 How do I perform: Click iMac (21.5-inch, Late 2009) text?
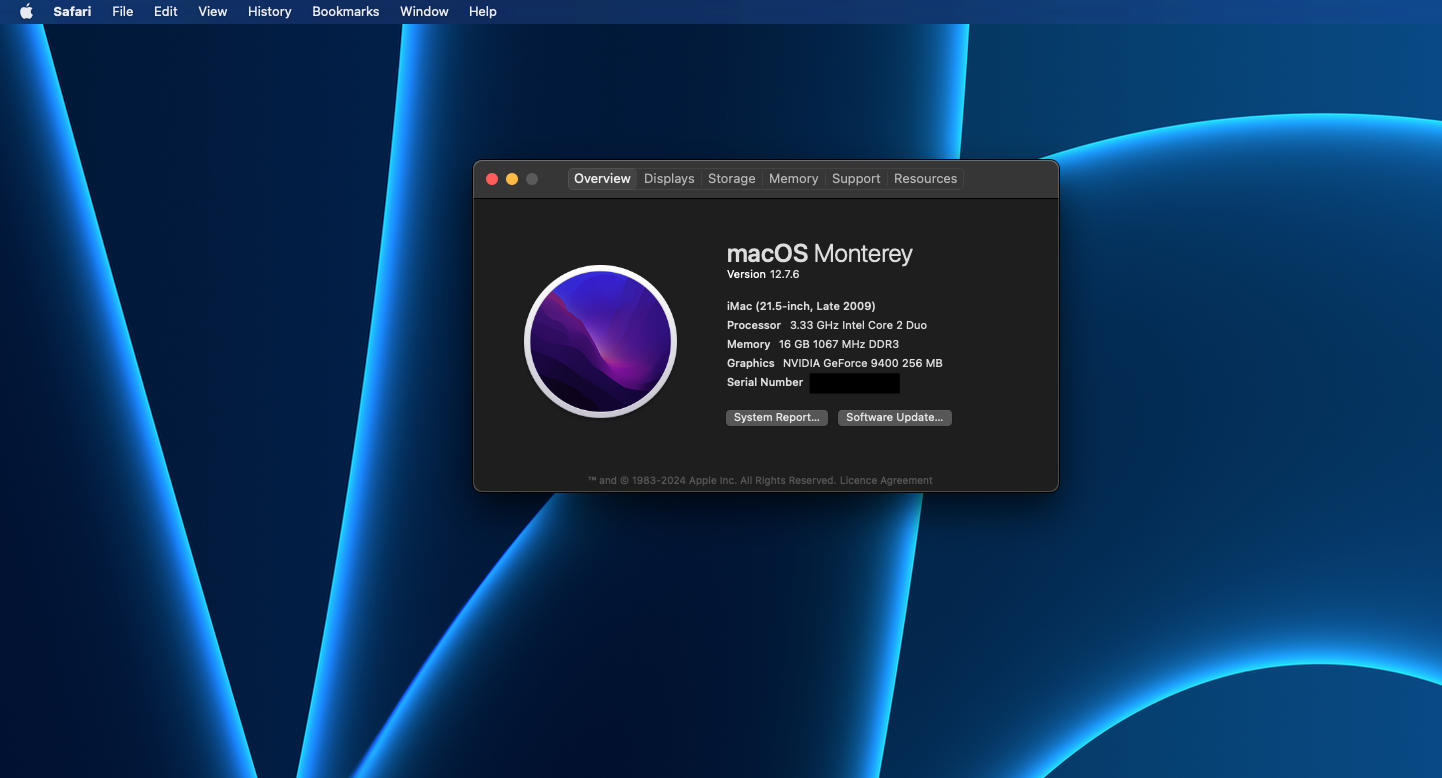pos(801,306)
